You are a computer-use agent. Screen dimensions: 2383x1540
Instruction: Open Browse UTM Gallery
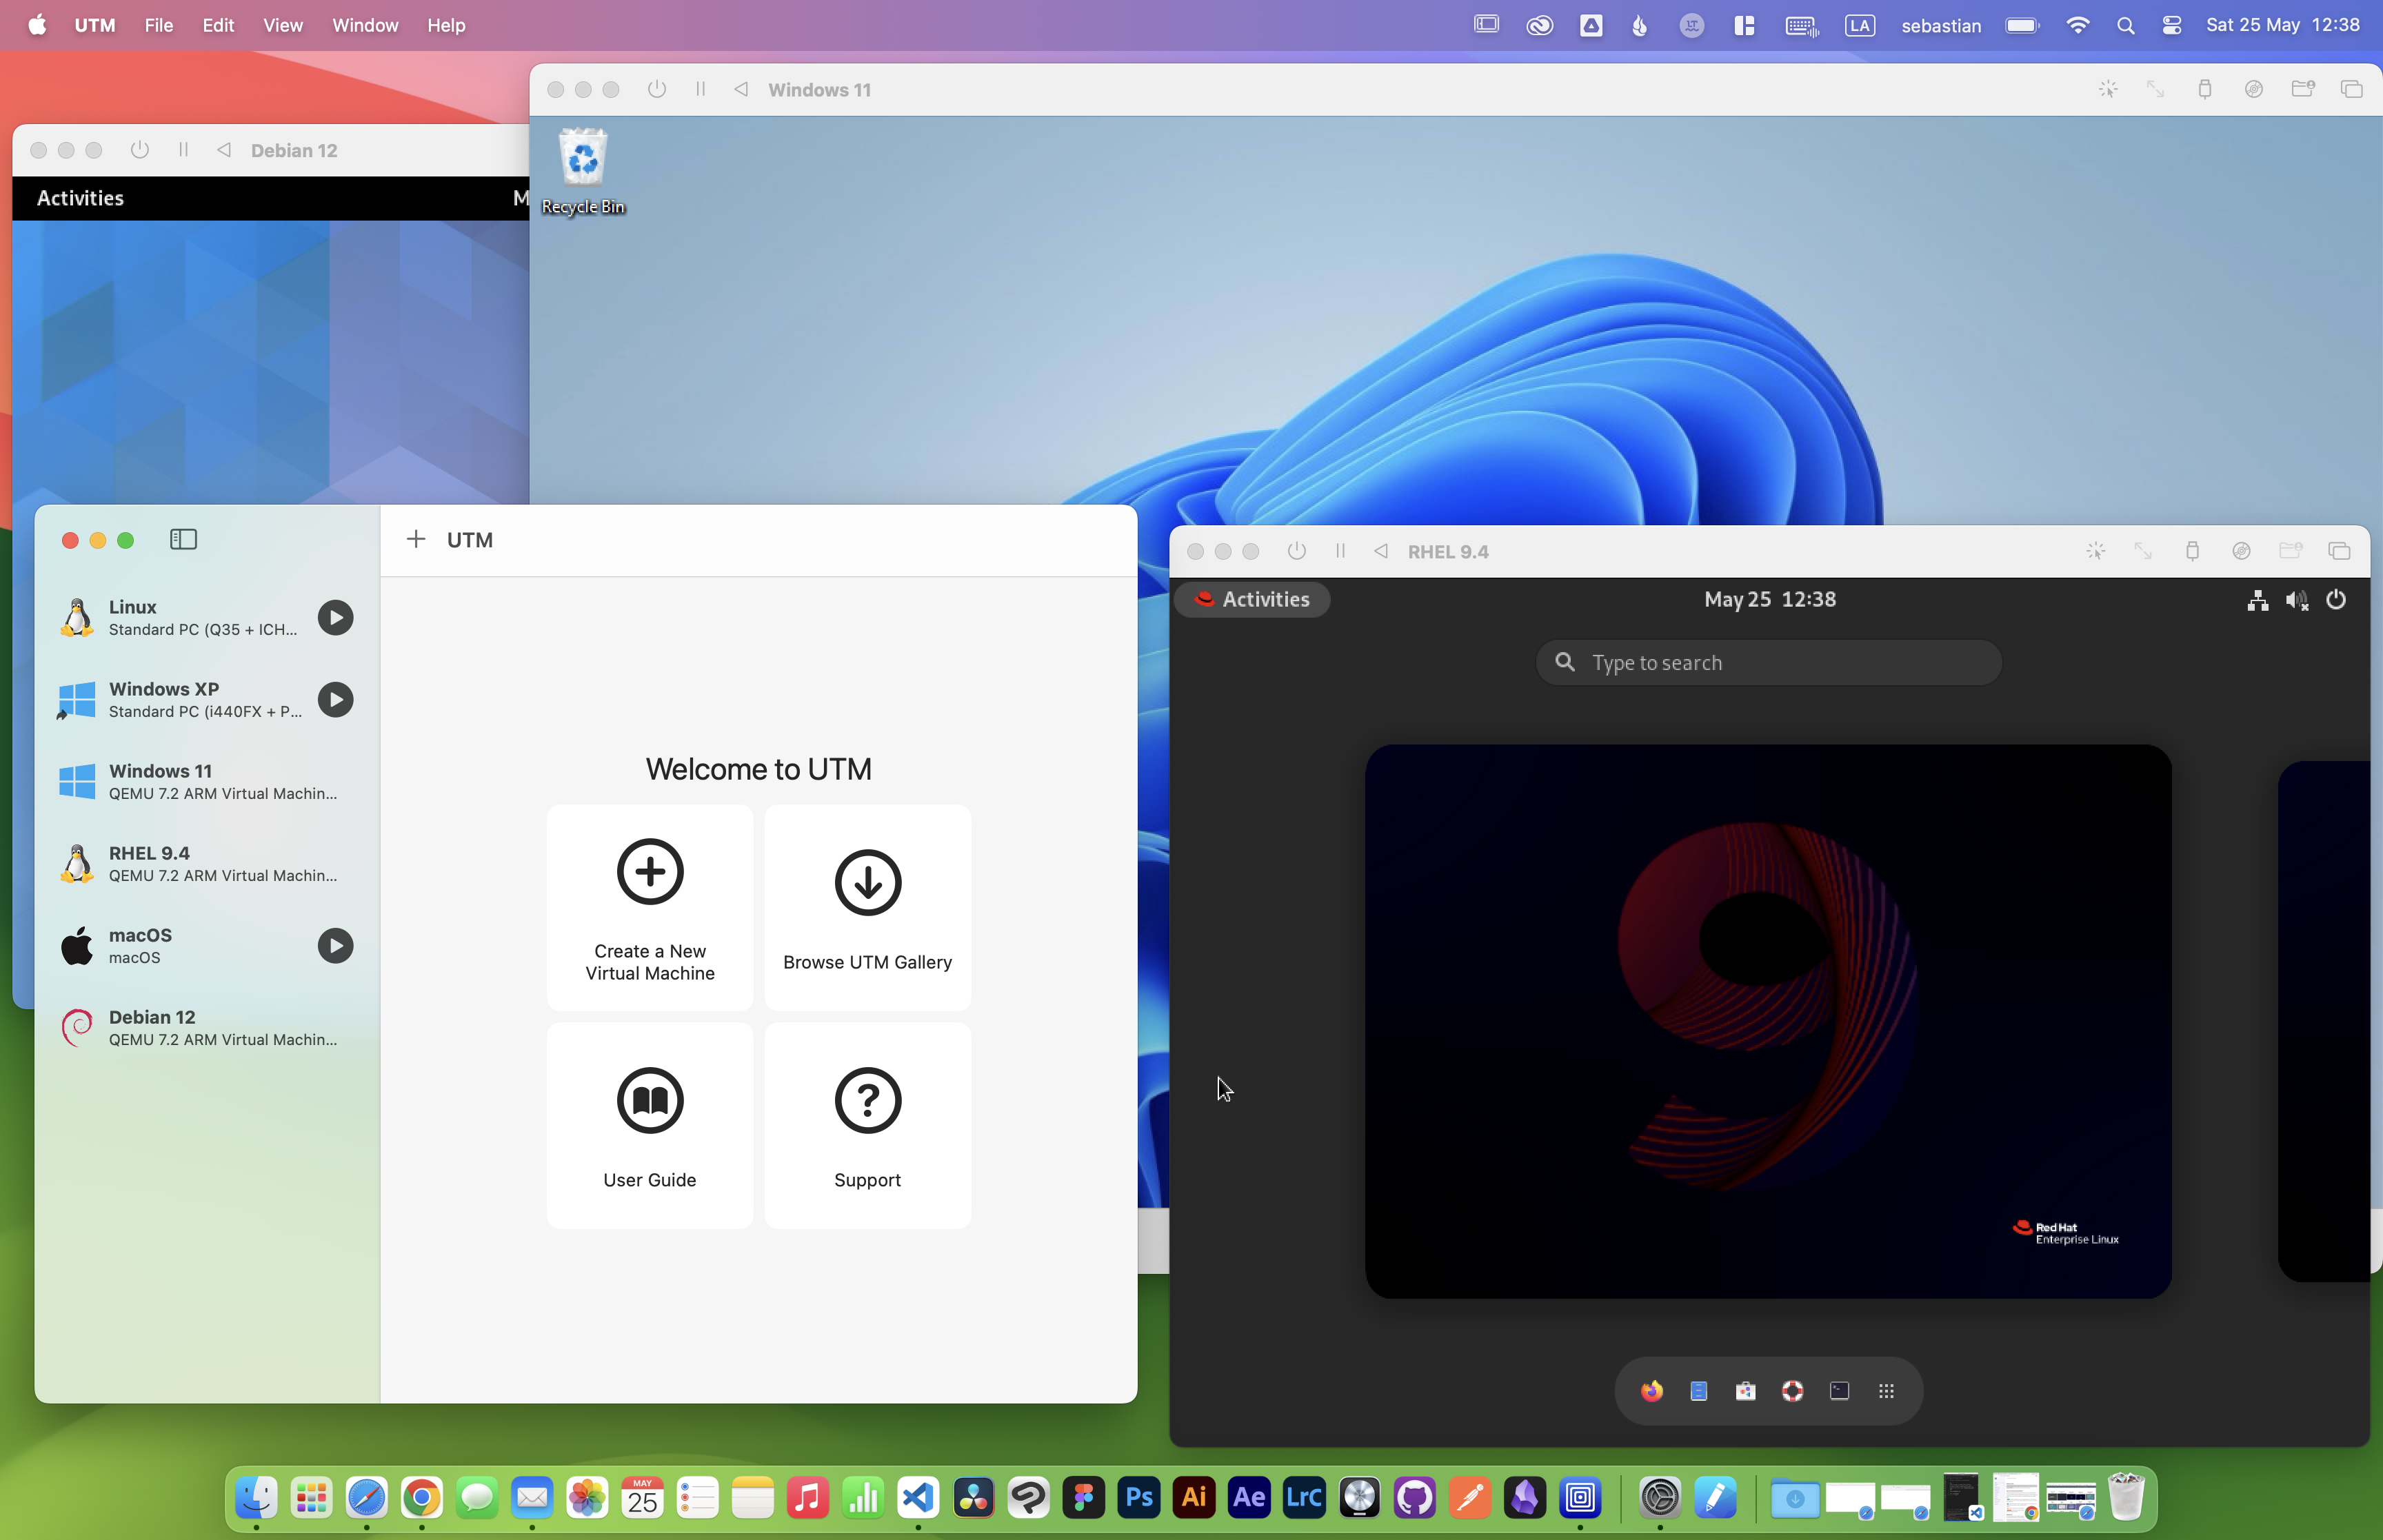867,907
